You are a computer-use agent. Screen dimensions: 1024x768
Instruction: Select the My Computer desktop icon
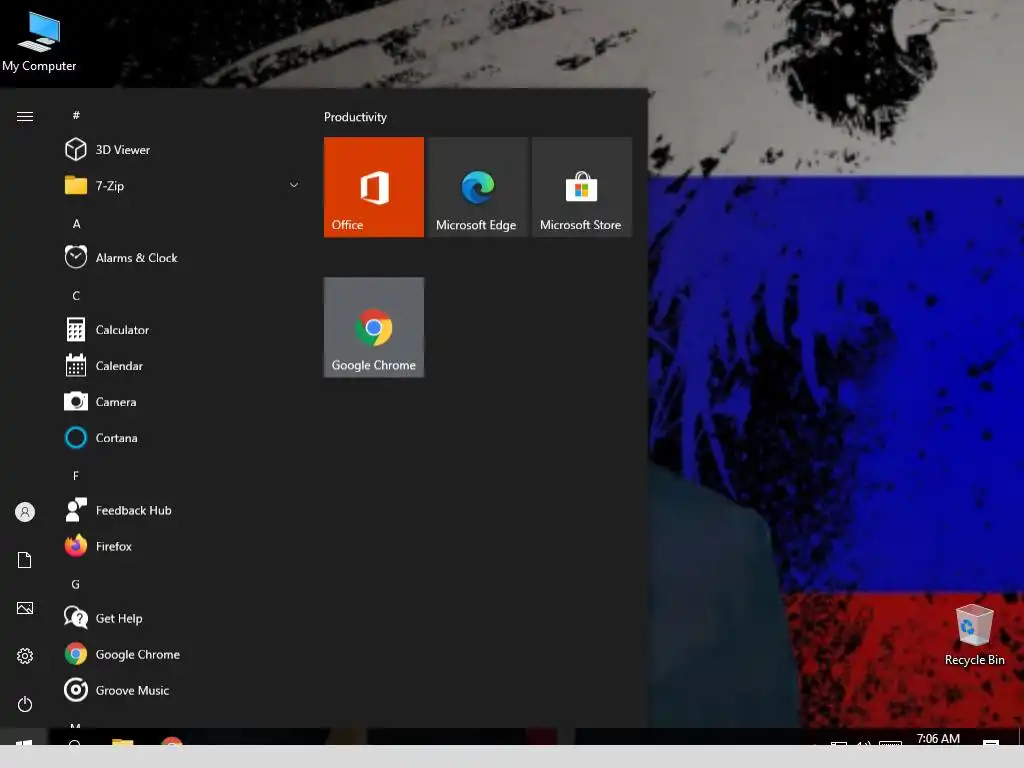pyautogui.click(x=39, y=41)
